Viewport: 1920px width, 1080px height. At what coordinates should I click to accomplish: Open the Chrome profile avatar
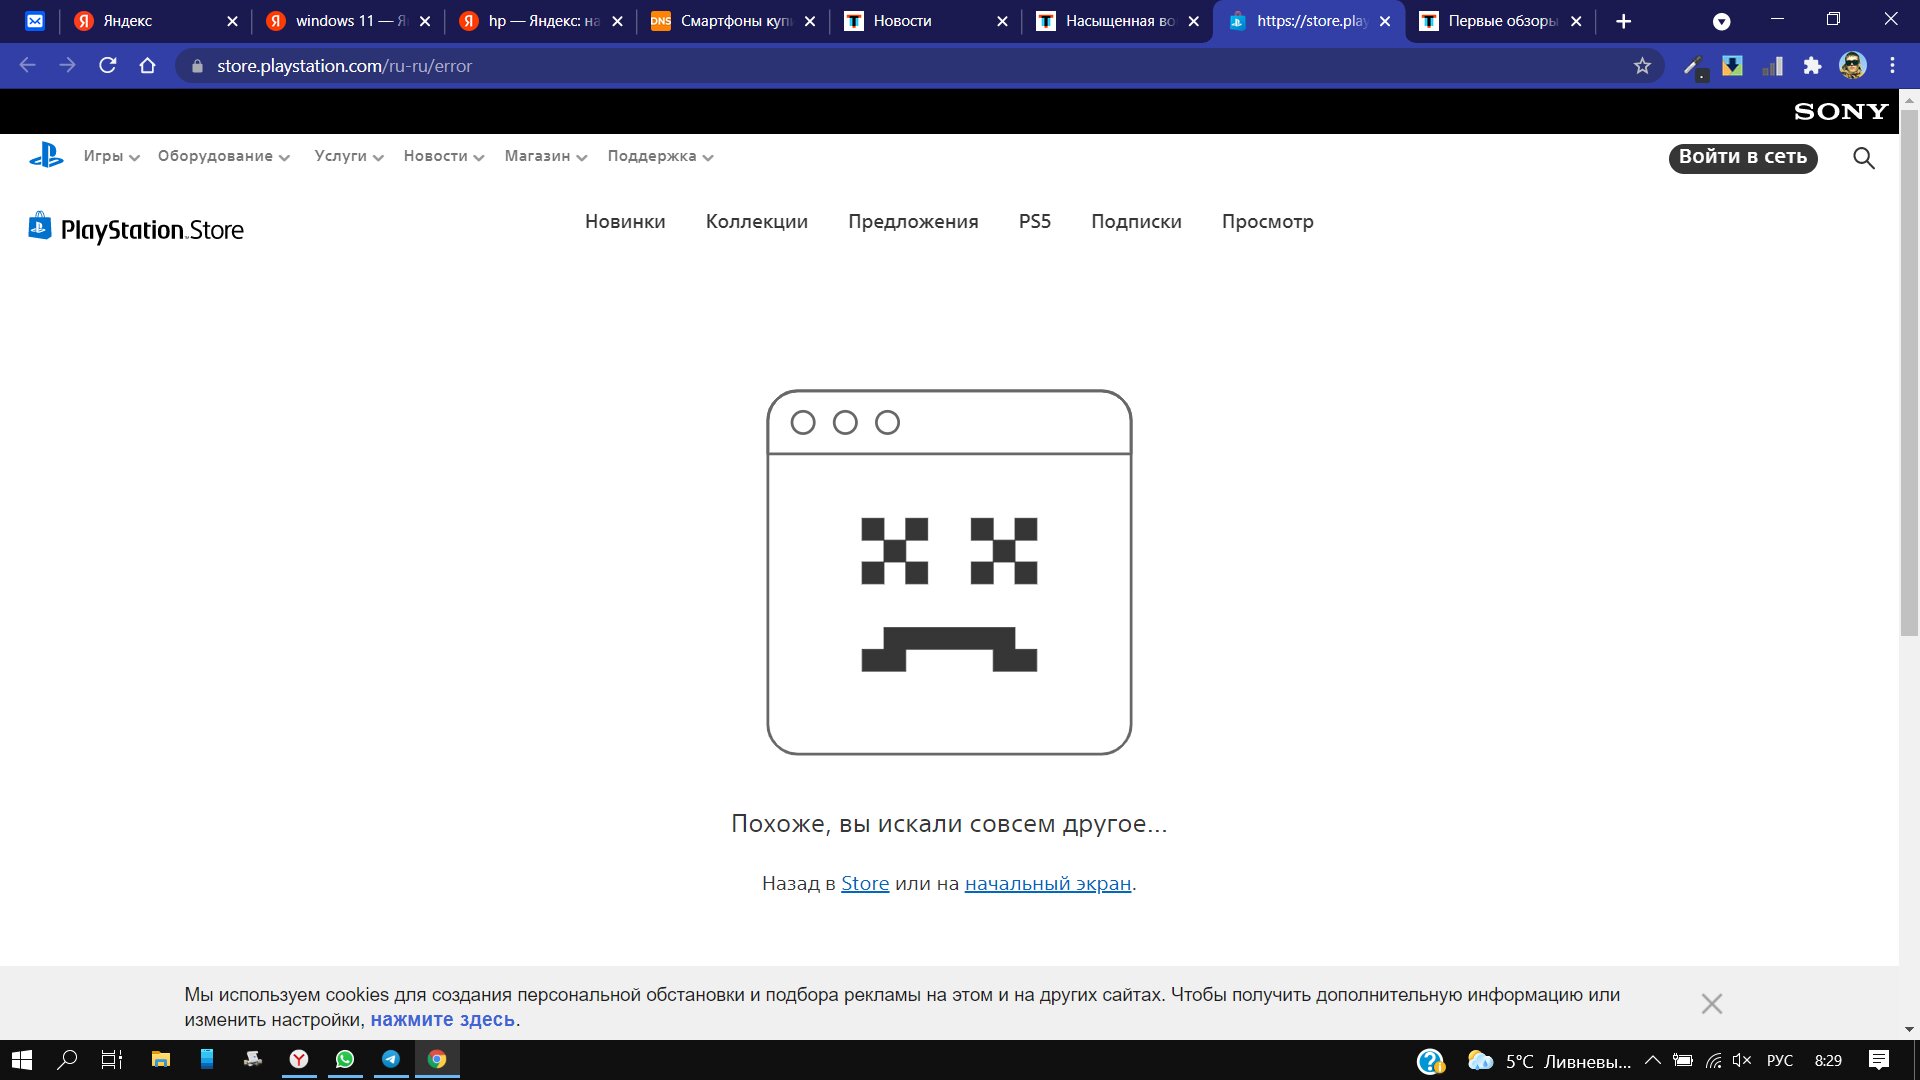pyautogui.click(x=1853, y=66)
